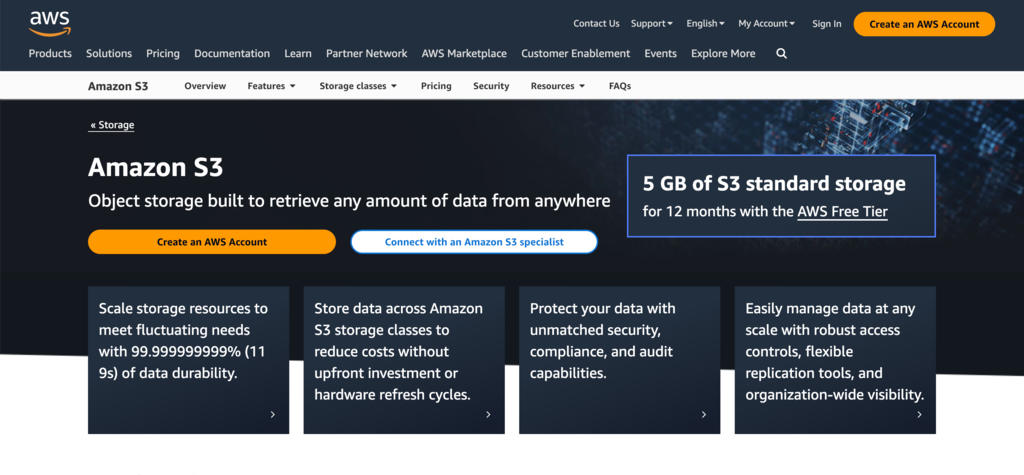Image resolution: width=1024 pixels, height=475 pixels.
Task: Expand the My Account menu
Action: coord(766,24)
